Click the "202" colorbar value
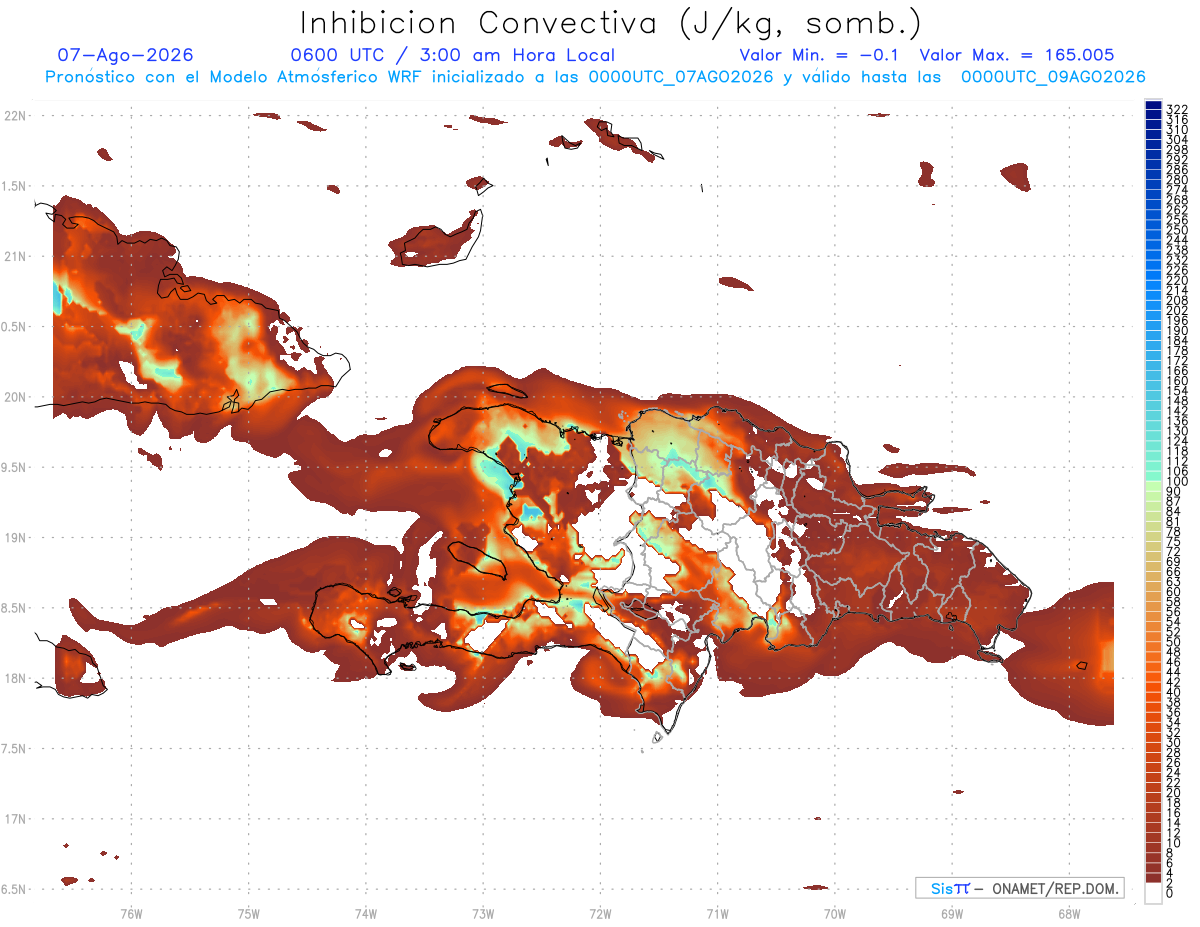This screenshot has width=1200, height=927. point(1176,310)
